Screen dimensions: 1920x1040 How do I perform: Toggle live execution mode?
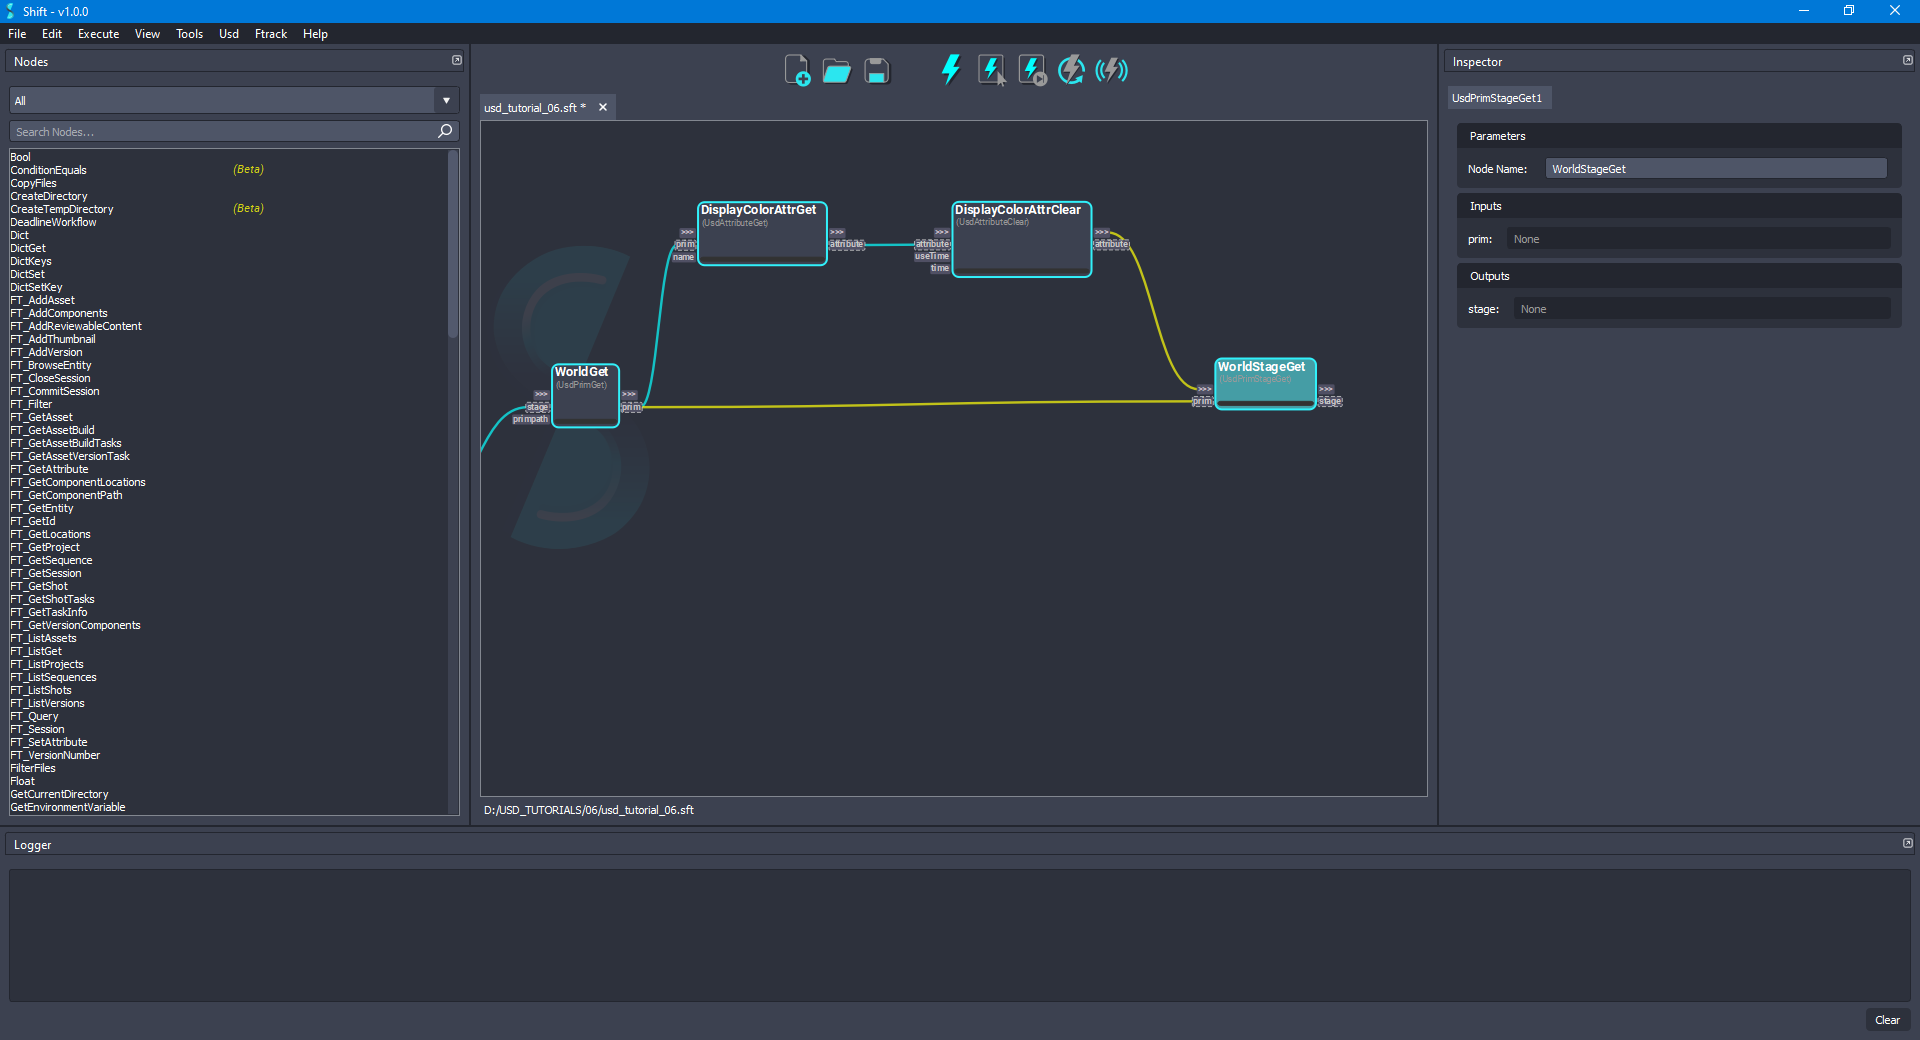click(1110, 70)
